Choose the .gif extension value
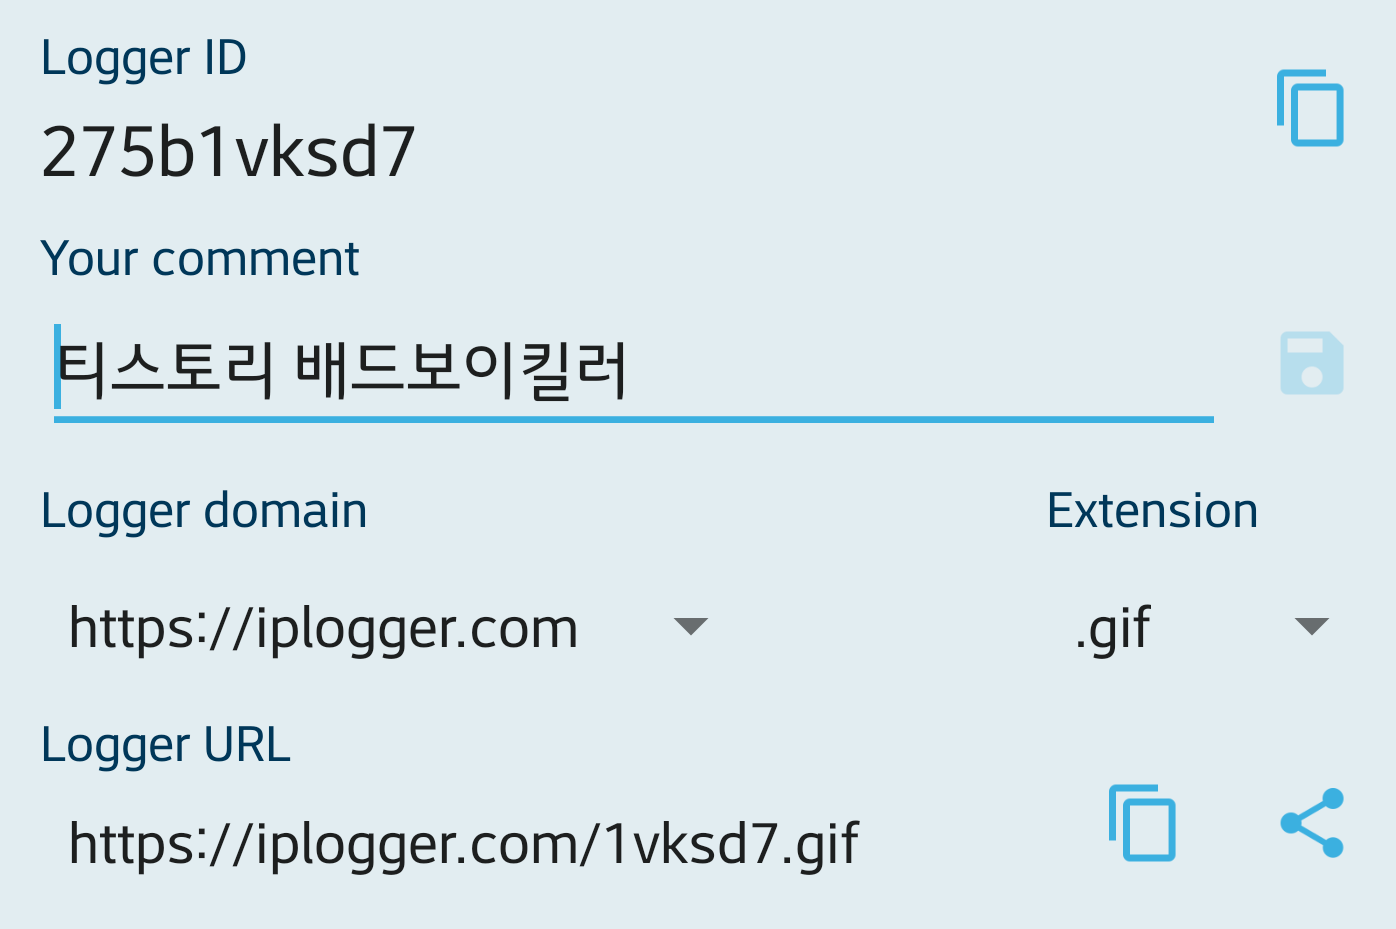The width and height of the screenshot is (1396, 929). 1113,630
